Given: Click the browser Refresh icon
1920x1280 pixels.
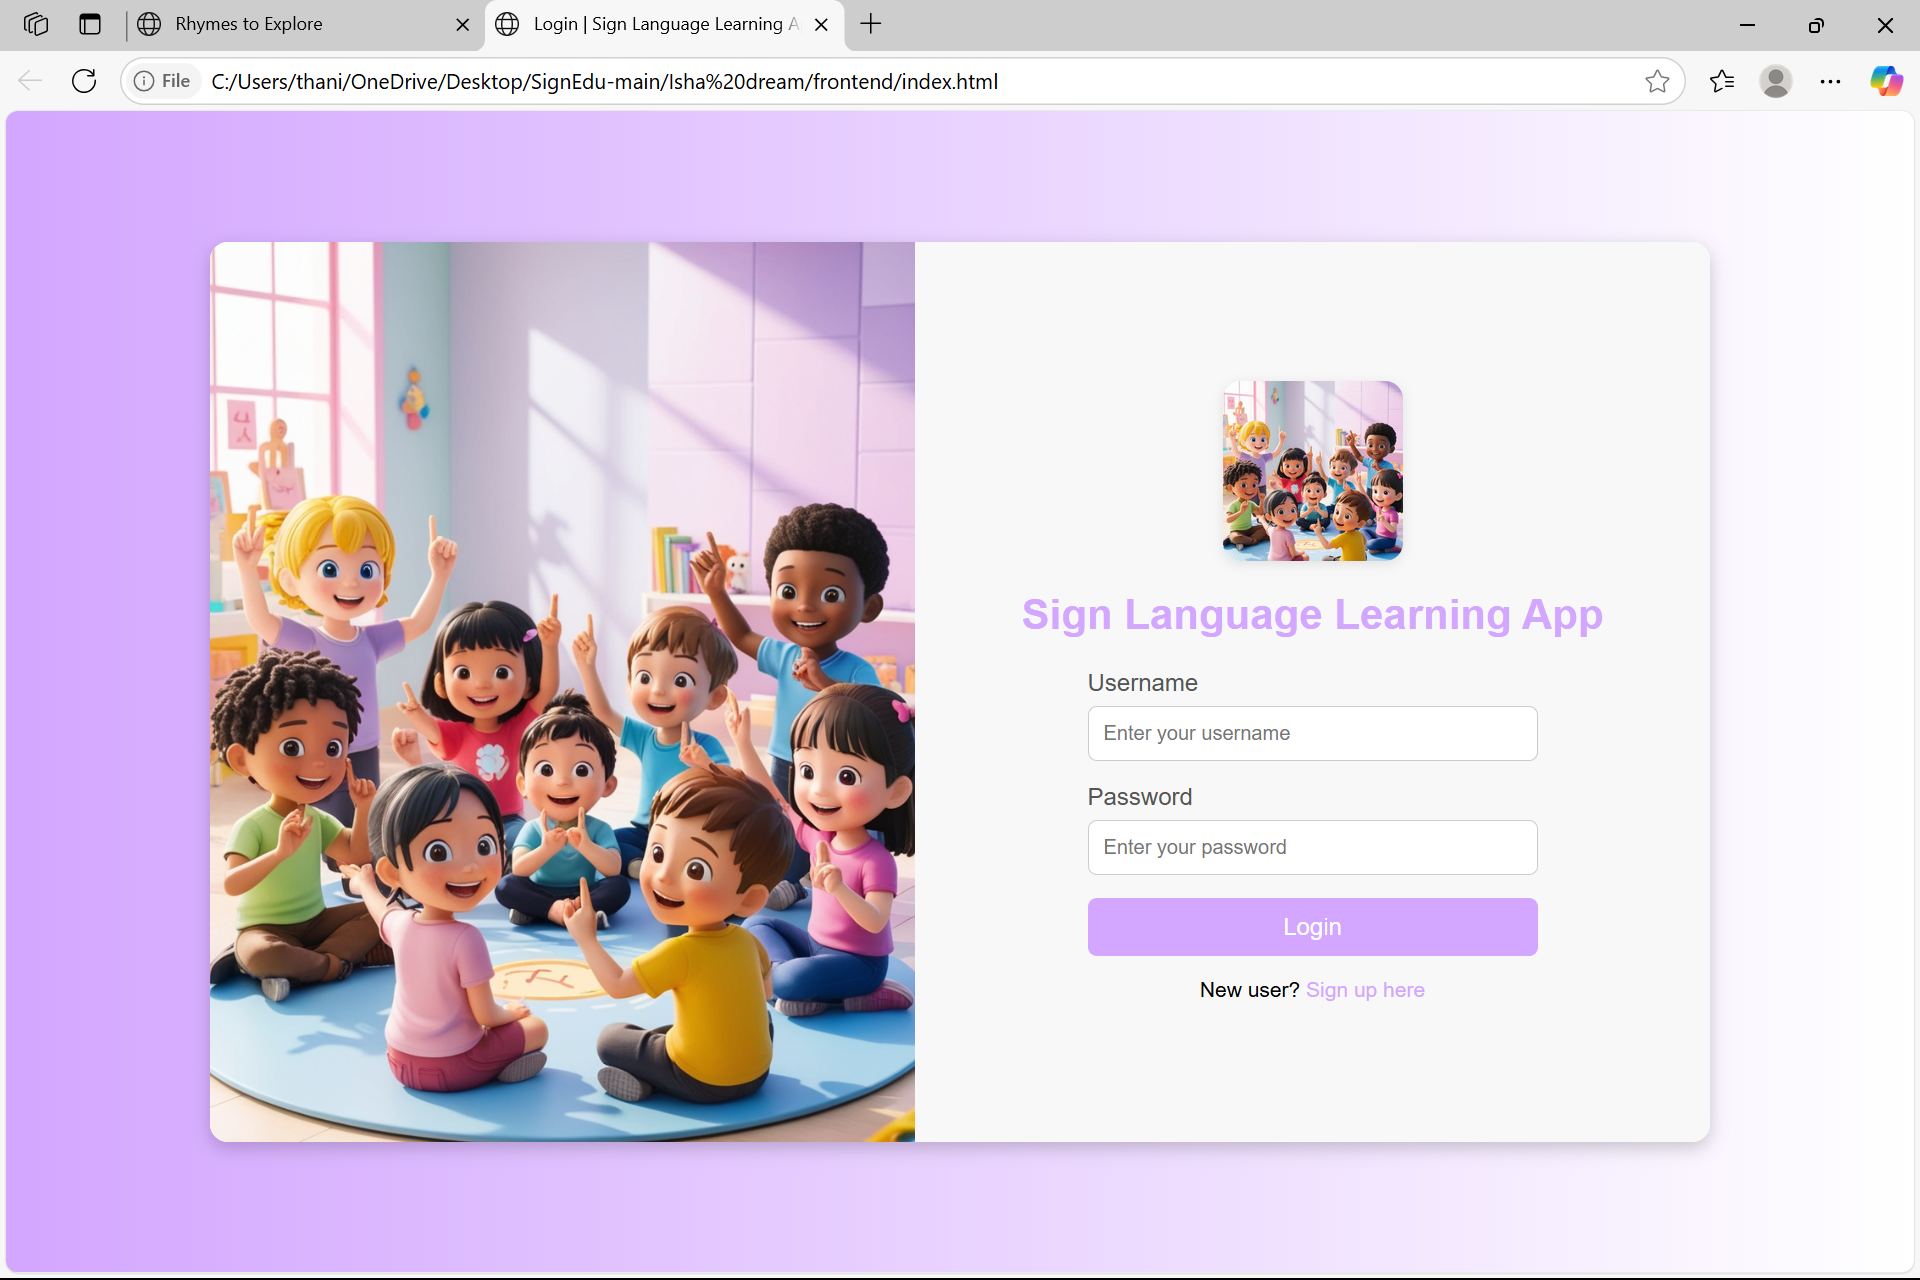Looking at the screenshot, I should click(84, 81).
